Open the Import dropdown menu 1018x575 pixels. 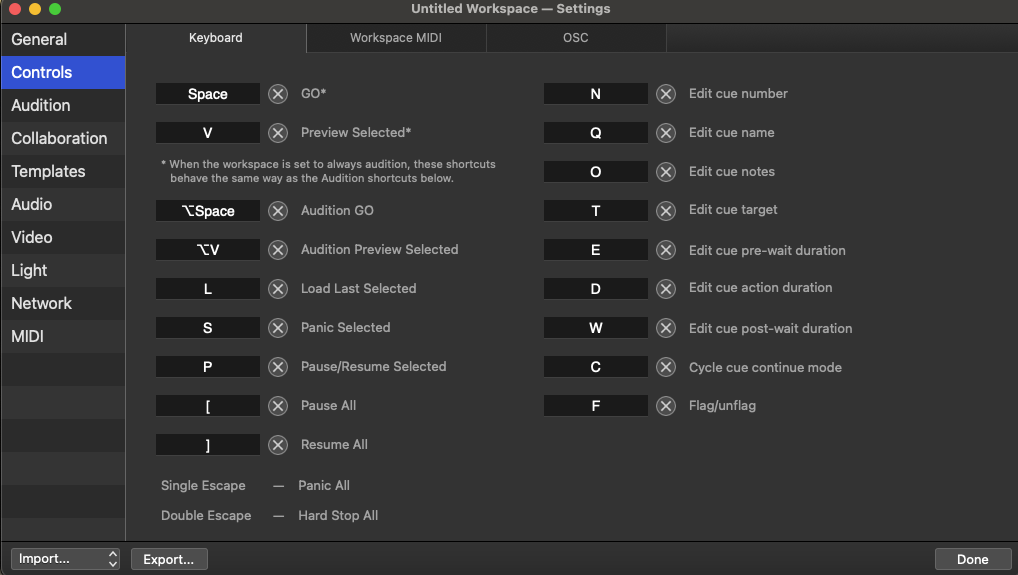(x=66, y=559)
